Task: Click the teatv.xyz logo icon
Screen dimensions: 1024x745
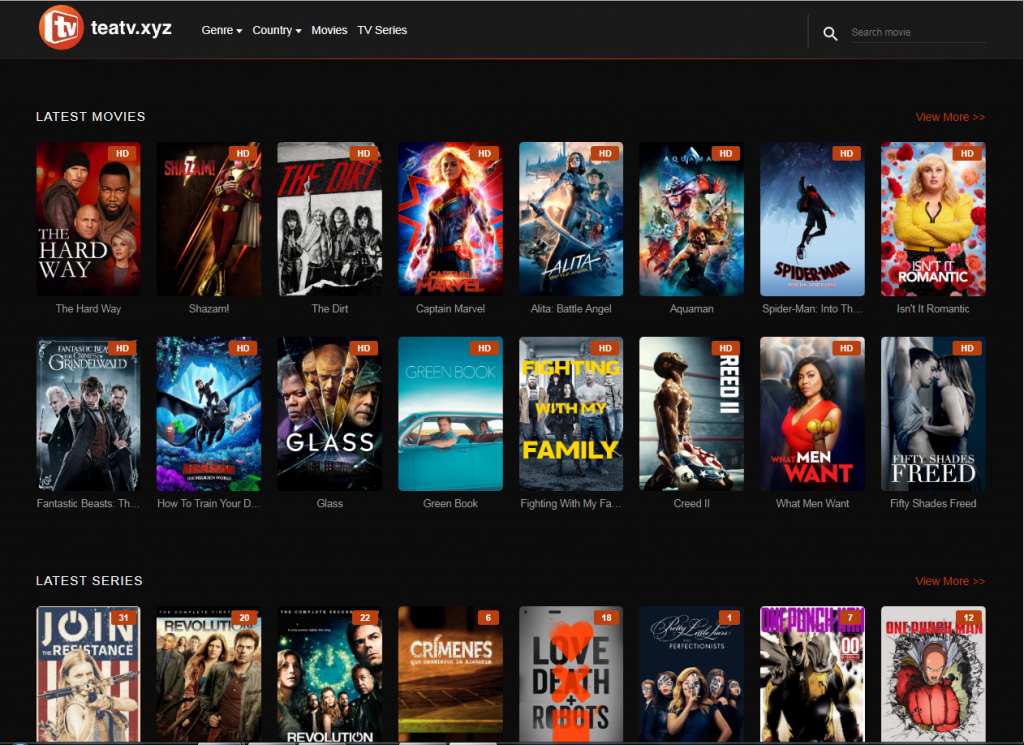Action: 61,27
